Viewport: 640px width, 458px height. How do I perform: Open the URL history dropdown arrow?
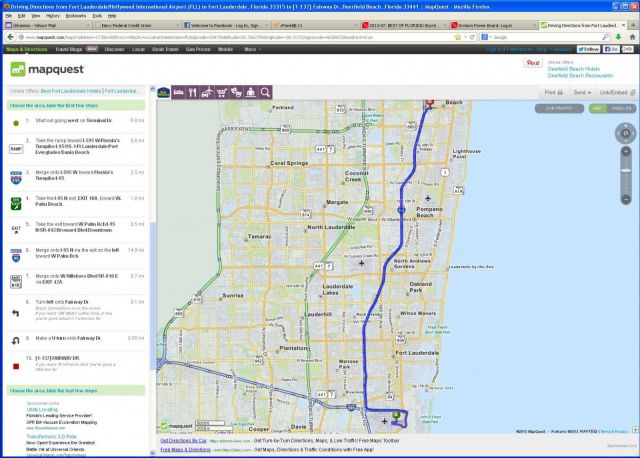pyautogui.click(x=465, y=37)
